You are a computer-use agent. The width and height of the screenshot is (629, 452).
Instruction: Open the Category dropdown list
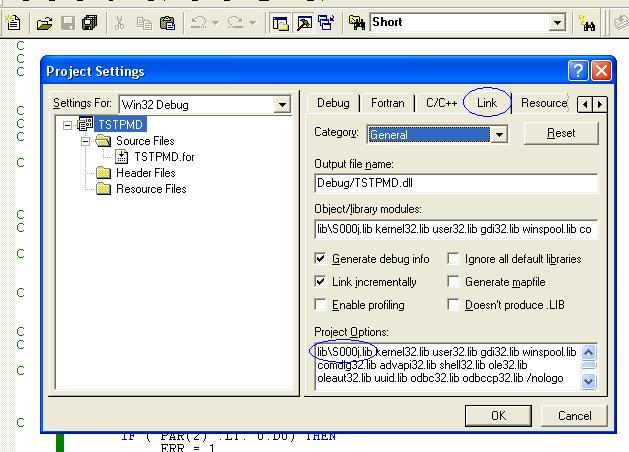click(498, 134)
